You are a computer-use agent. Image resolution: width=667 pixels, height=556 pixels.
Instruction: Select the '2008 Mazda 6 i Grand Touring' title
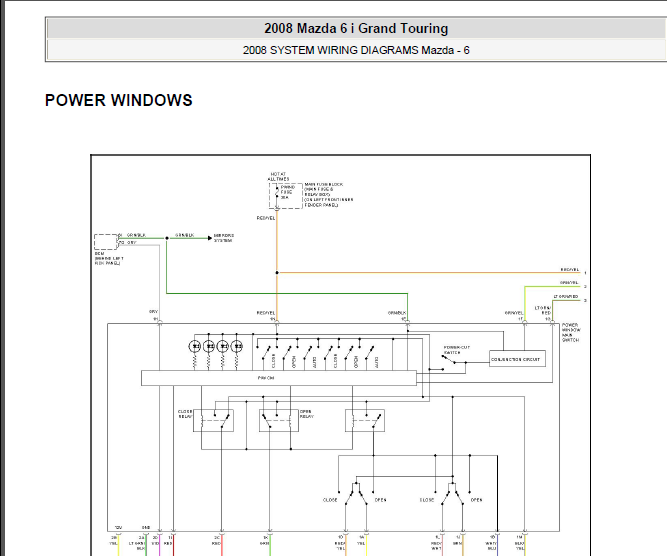pos(356,29)
